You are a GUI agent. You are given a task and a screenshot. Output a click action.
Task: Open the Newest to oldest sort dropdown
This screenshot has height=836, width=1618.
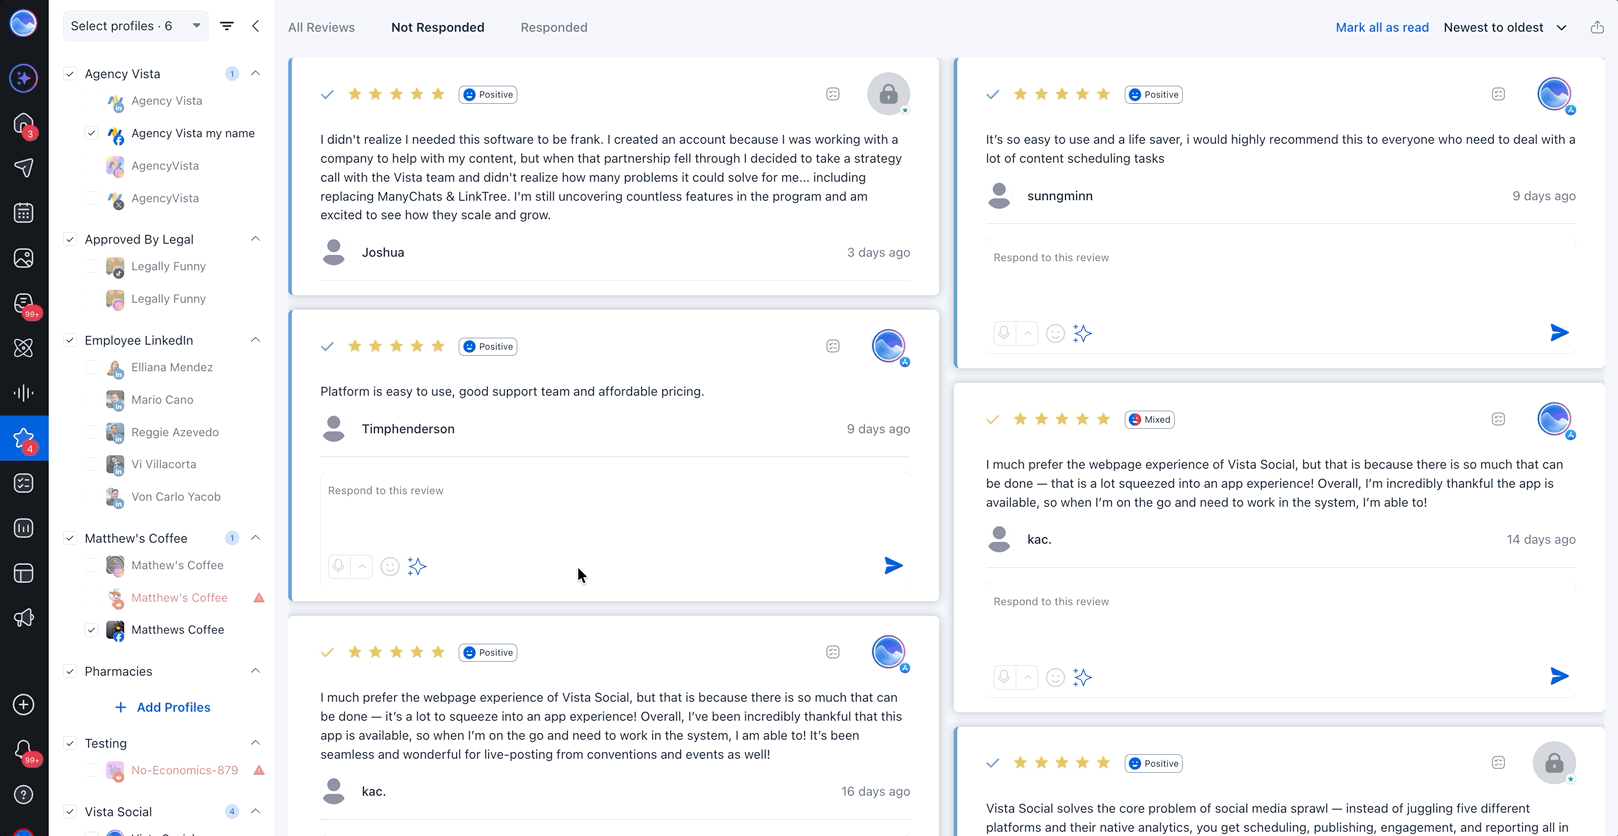1505,27
